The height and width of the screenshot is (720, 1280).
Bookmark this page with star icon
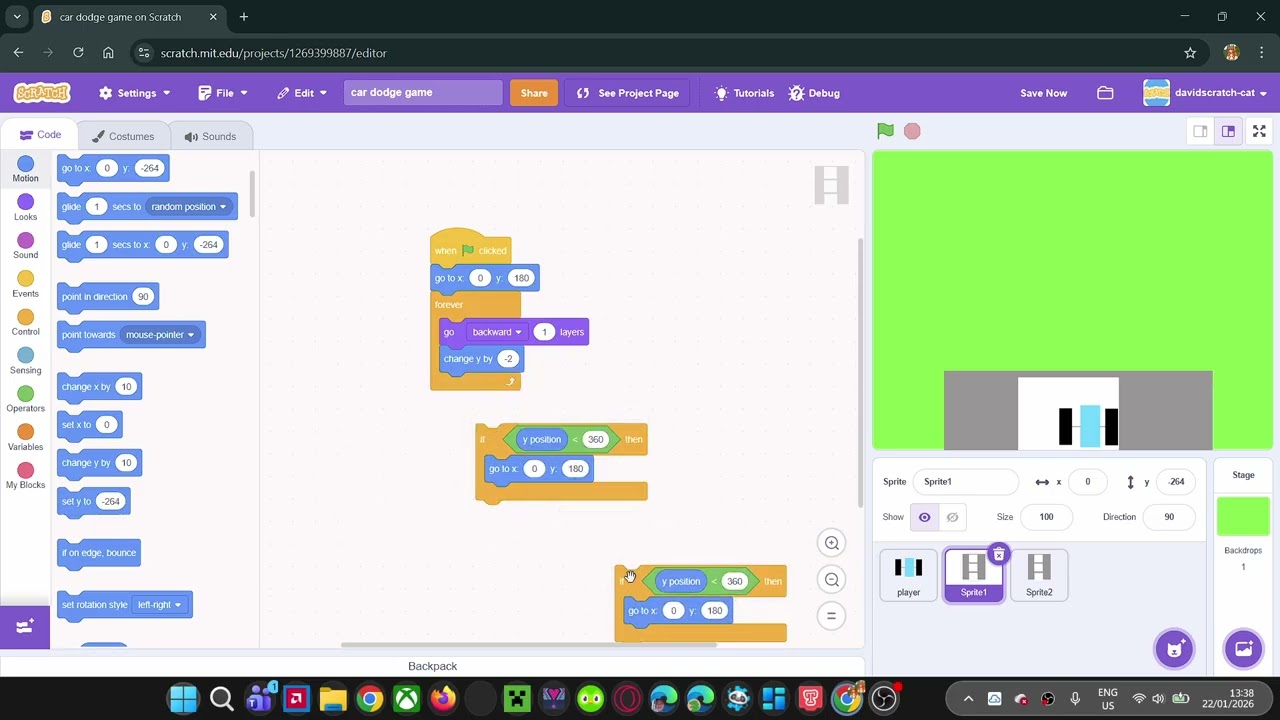1190,53
